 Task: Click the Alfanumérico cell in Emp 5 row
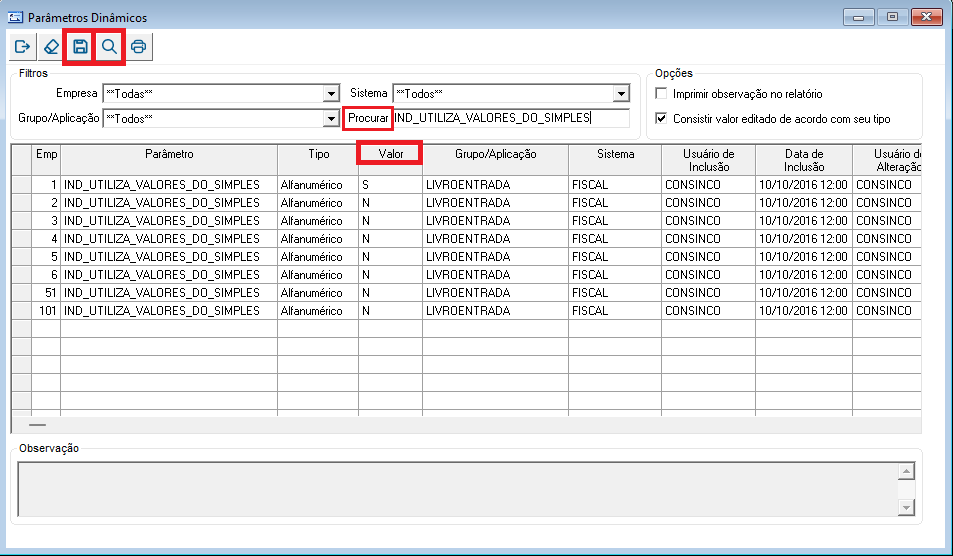point(318,256)
